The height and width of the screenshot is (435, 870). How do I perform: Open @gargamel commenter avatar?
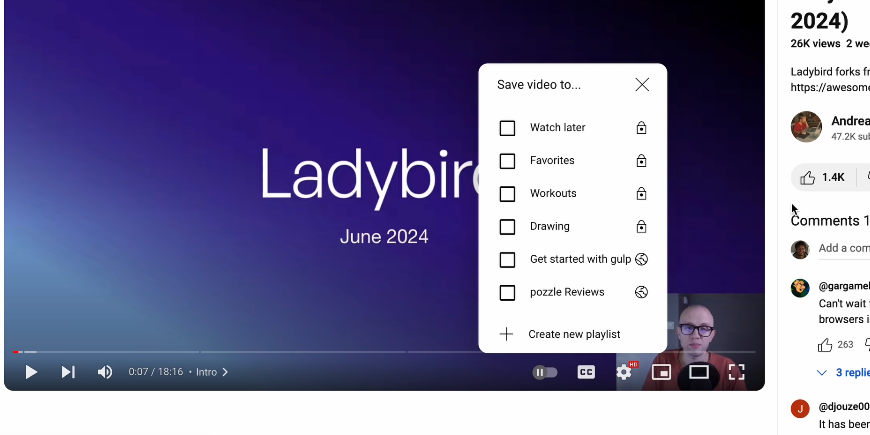coord(800,288)
